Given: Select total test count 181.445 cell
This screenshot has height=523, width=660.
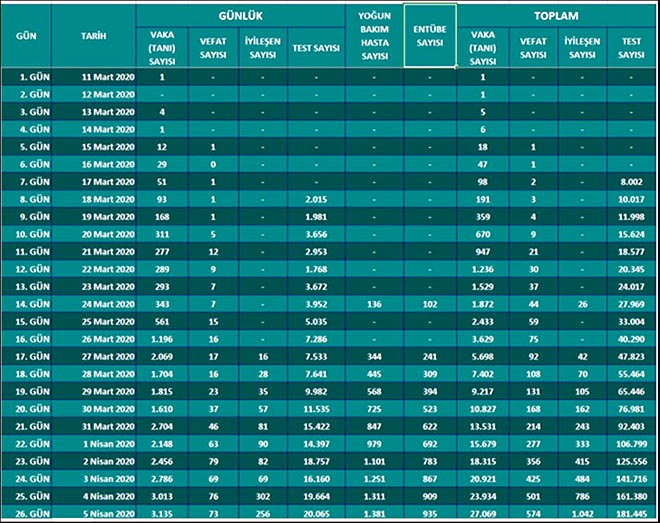Looking at the screenshot, I should click(x=631, y=515).
